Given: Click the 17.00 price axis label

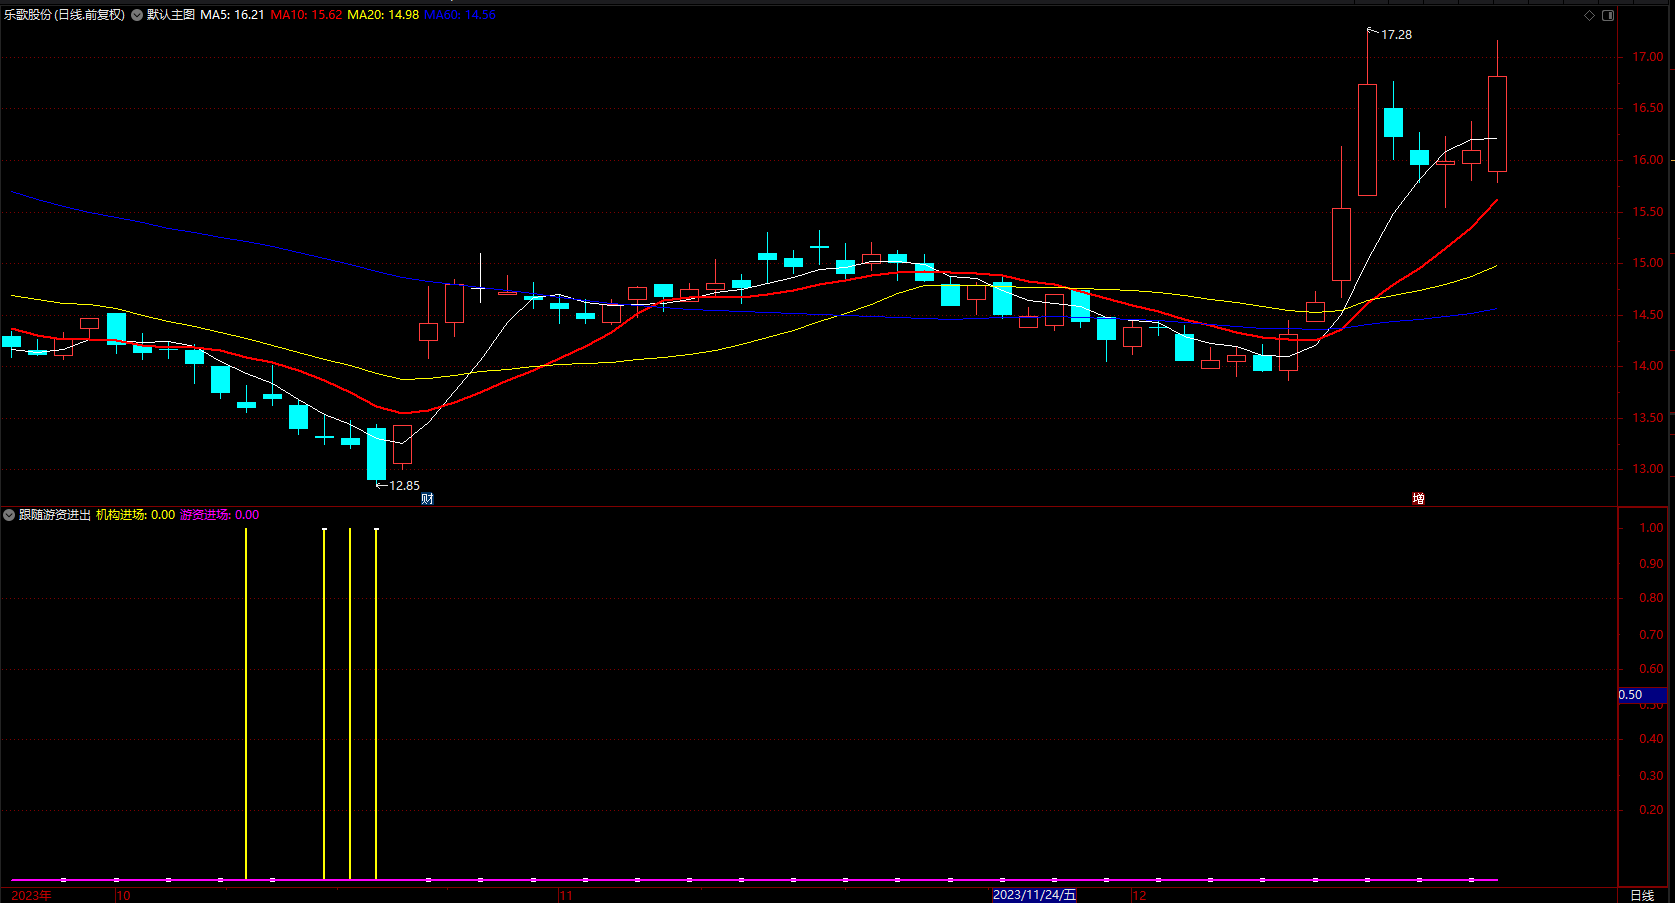Looking at the screenshot, I should pos(1648,57).
